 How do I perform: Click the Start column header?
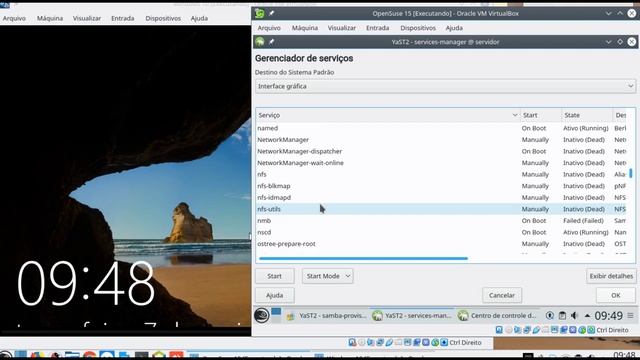[x=540, y=115]
